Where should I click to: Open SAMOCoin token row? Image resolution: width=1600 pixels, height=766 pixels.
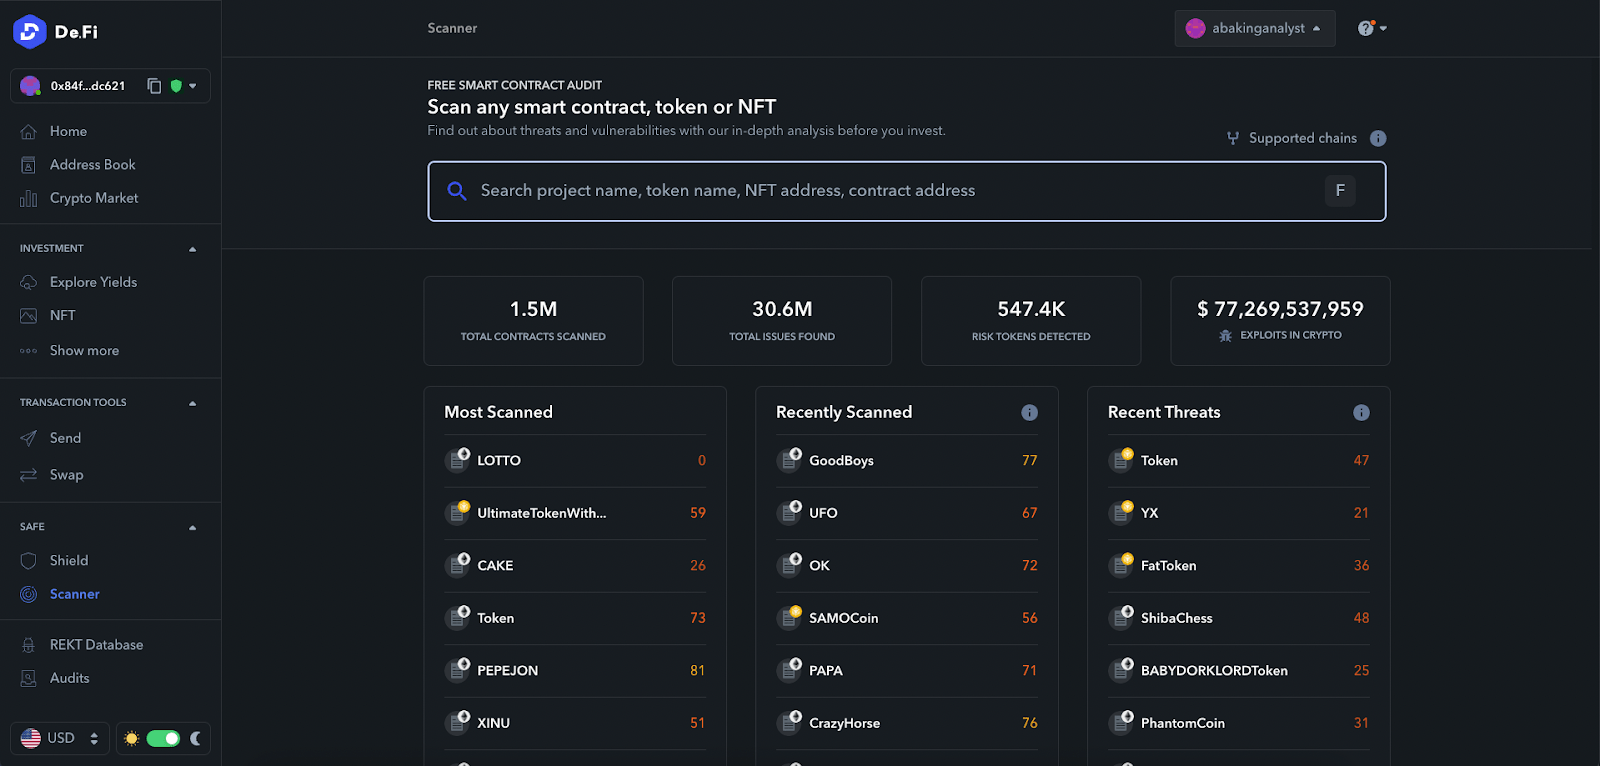click(x=907, y=618)
